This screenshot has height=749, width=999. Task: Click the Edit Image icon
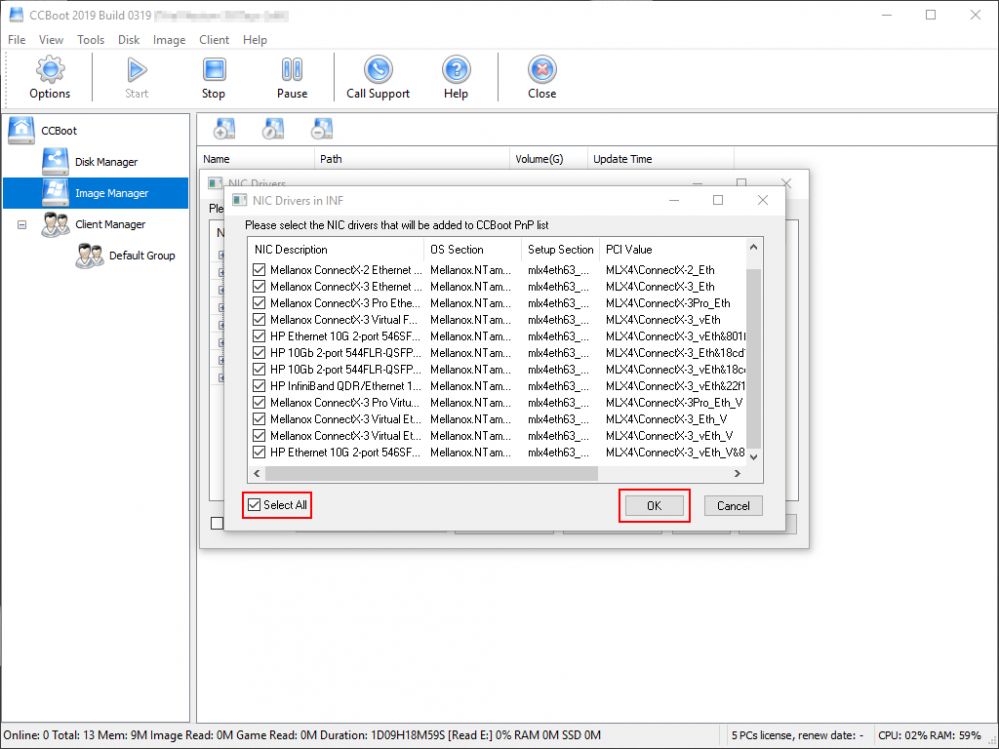pyautogui.click(x=273, y=129)
